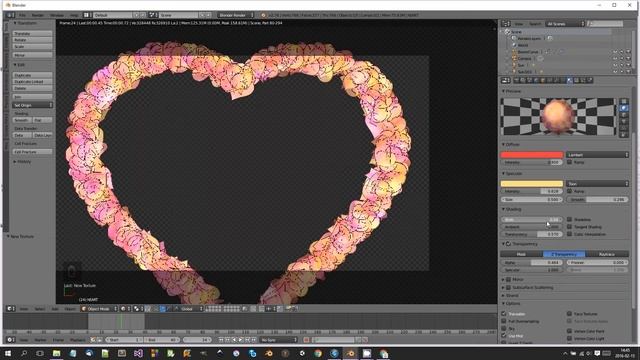Viewport: 640px width, 360px height.
Task: Open outliner editor type selector
Action: pos(506,24)
